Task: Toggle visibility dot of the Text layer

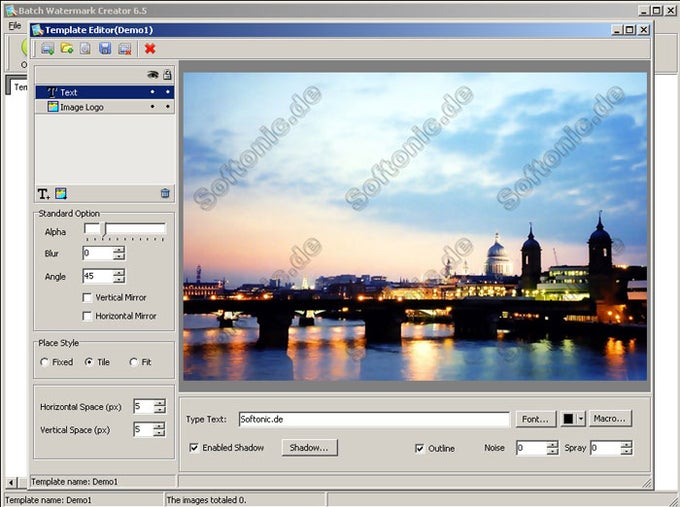Action: (x=152, y=92)
